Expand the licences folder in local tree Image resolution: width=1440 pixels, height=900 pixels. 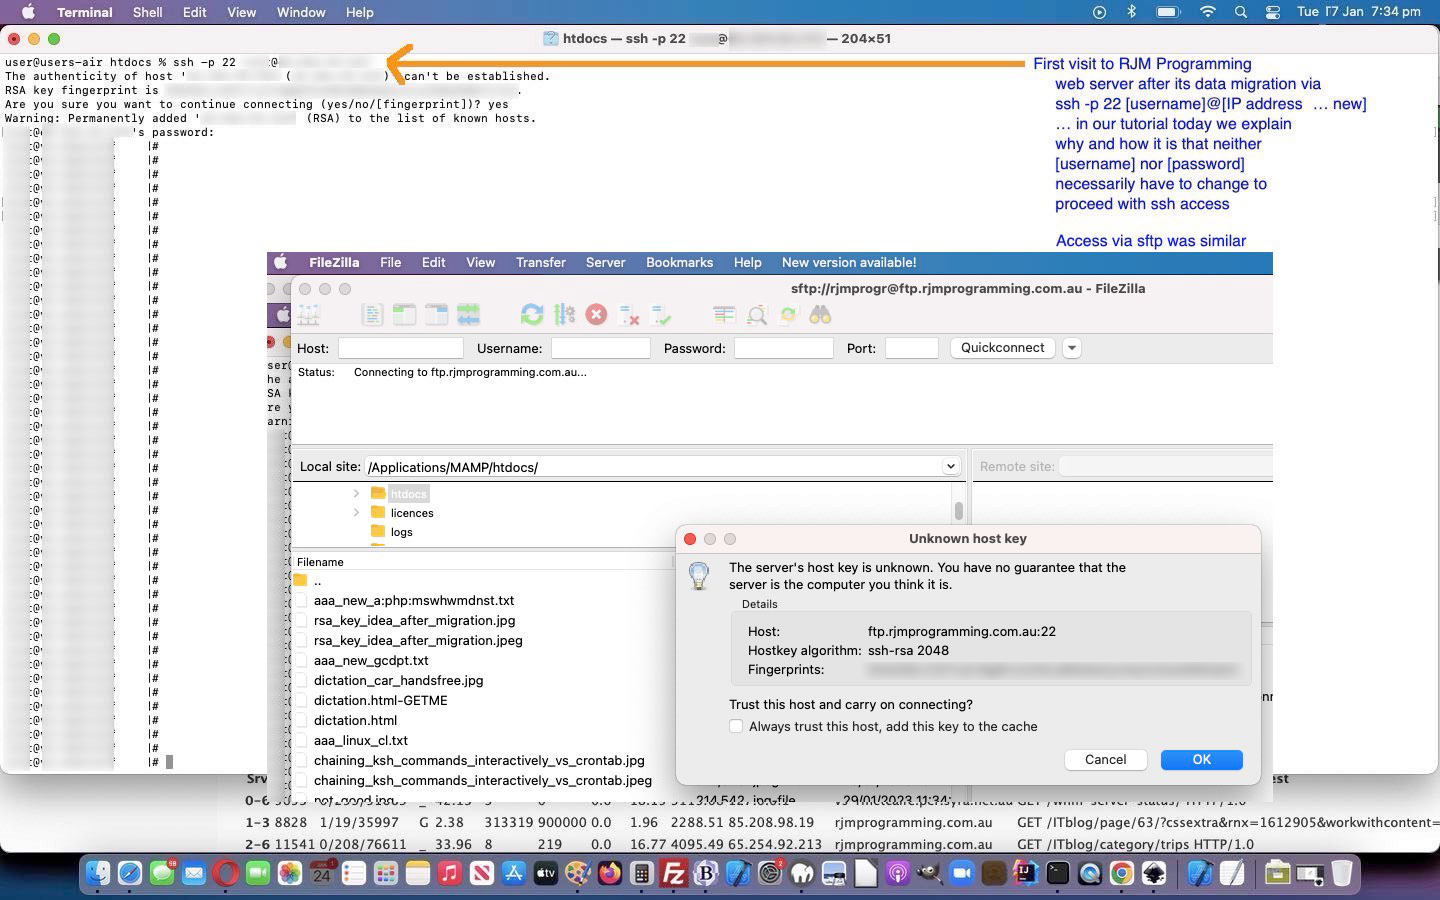click(357, 512)
